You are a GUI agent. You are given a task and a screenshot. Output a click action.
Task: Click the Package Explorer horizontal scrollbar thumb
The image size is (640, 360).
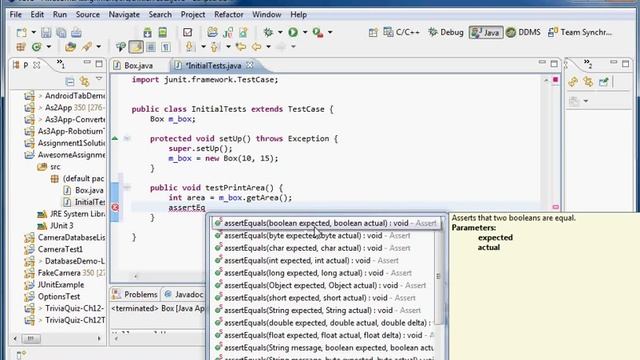[31, 338]
